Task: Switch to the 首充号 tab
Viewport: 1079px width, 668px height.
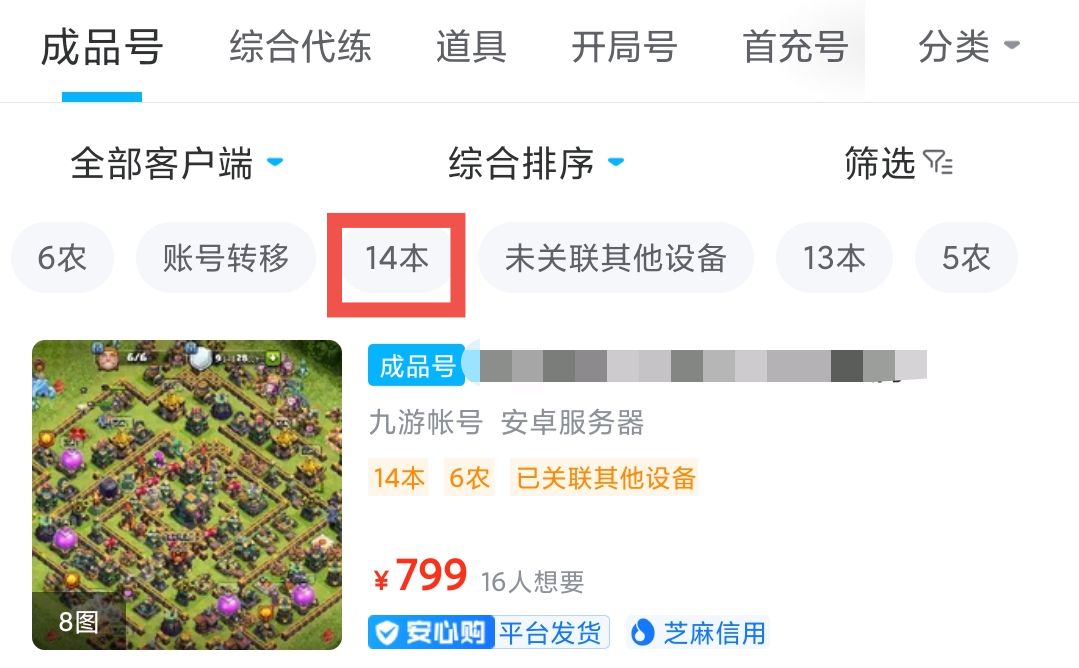Action: (x=795, y=47)
